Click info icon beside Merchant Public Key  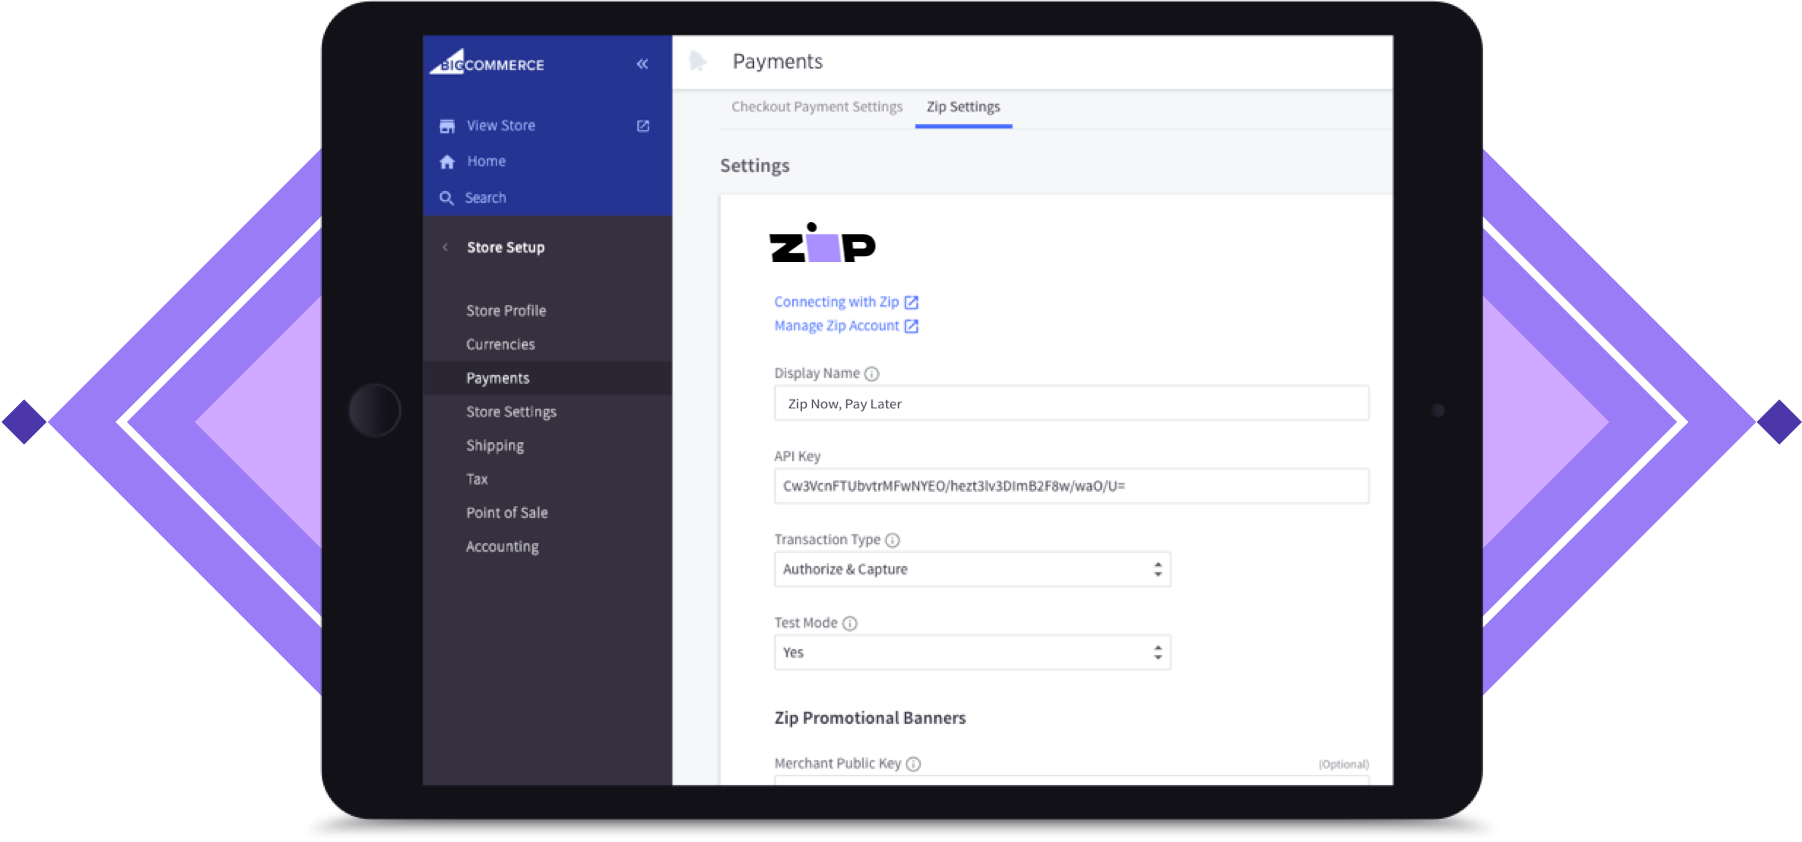[x=913, y=764]
